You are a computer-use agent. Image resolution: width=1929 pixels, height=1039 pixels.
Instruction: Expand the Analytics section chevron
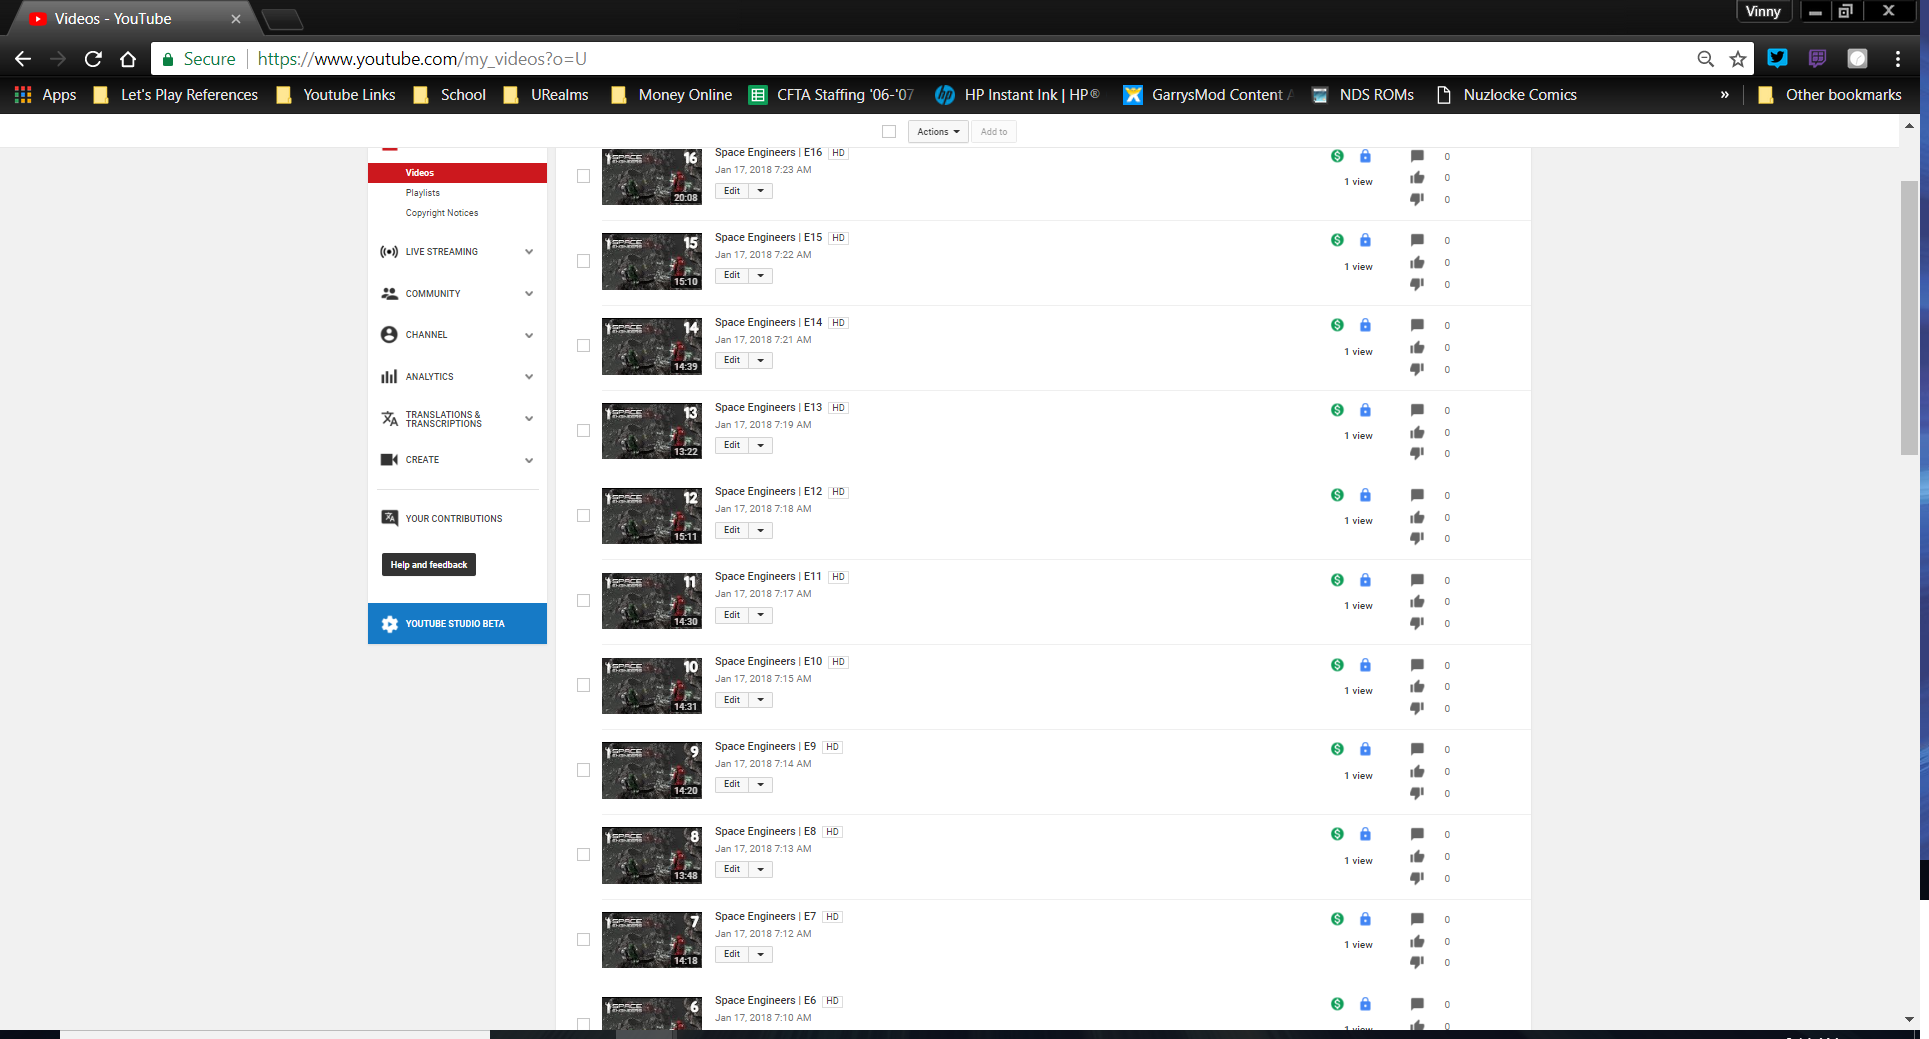(529, 377)
